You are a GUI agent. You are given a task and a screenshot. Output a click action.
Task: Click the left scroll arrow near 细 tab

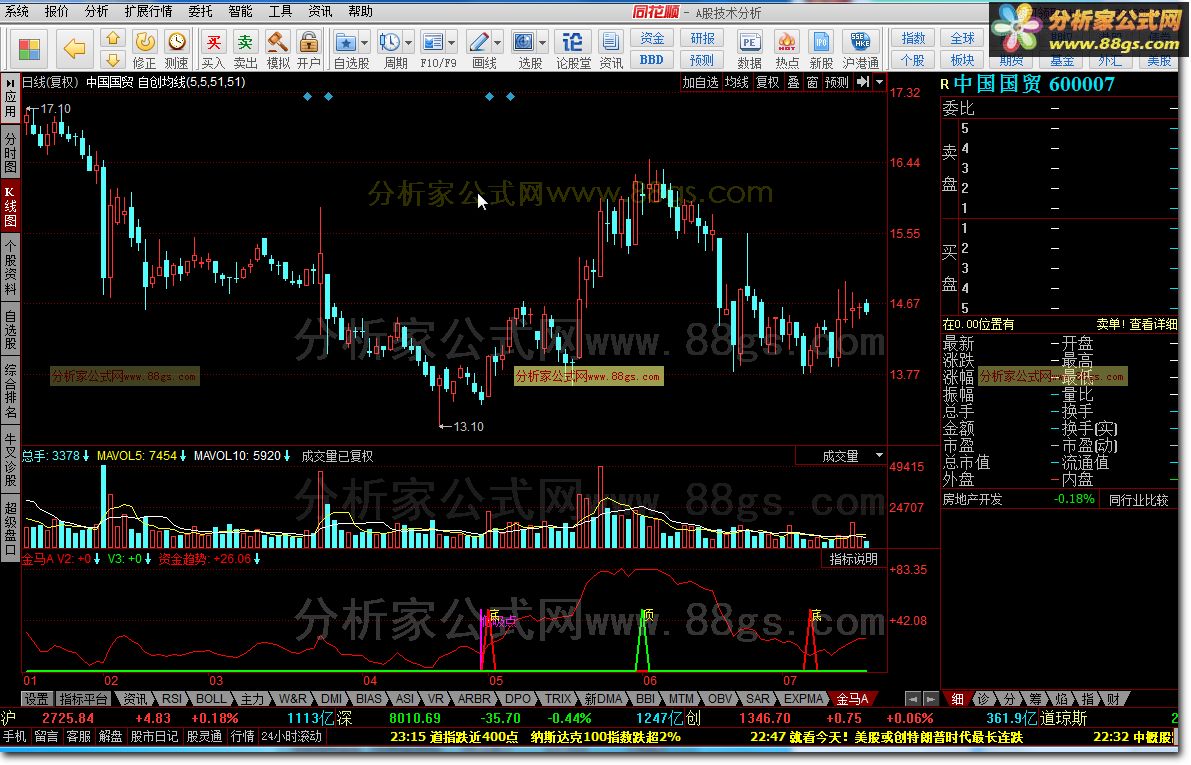click(913, 698)
